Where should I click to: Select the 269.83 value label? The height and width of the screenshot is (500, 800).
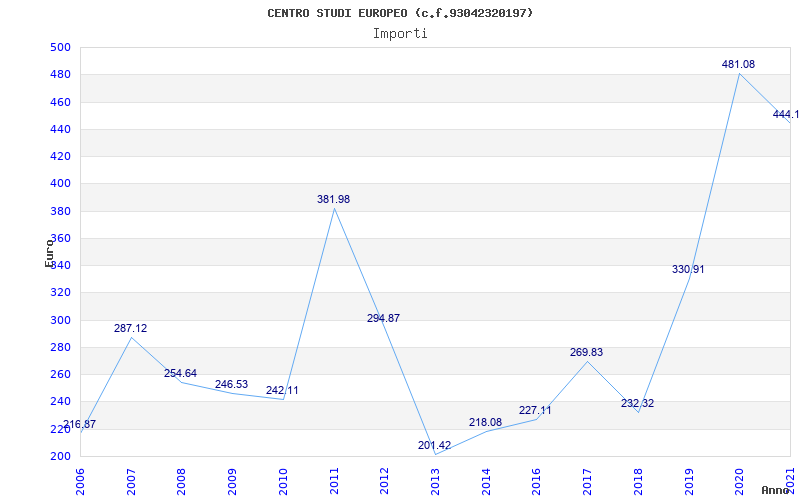click(587, 352)
